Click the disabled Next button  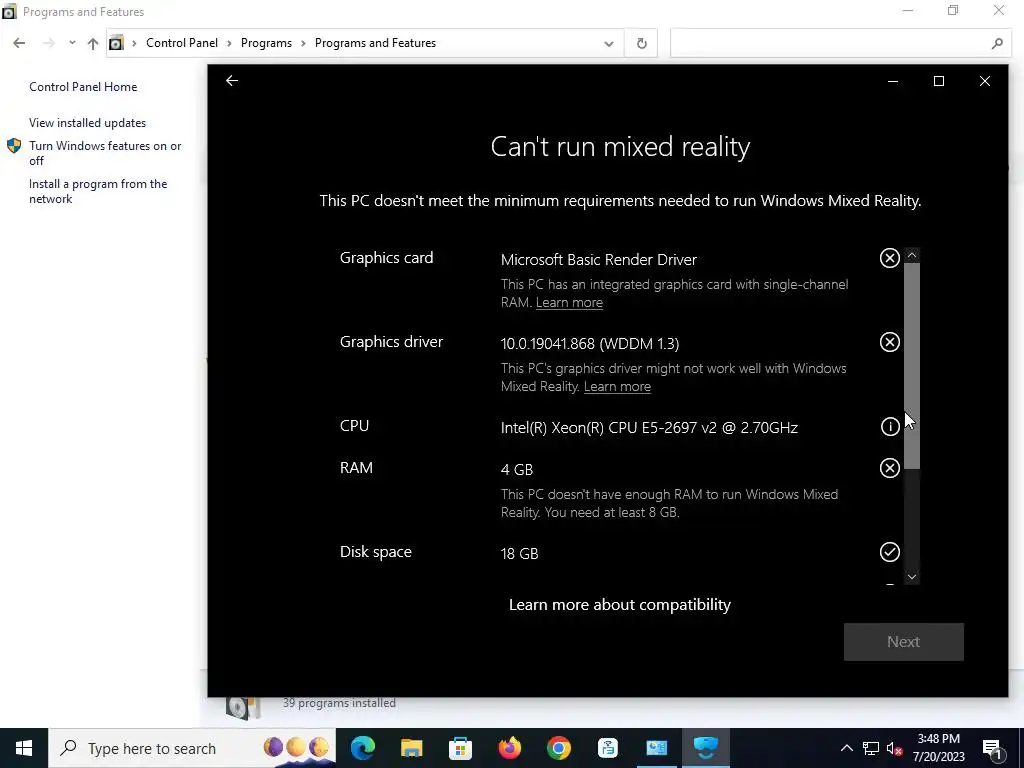point(903,641)
